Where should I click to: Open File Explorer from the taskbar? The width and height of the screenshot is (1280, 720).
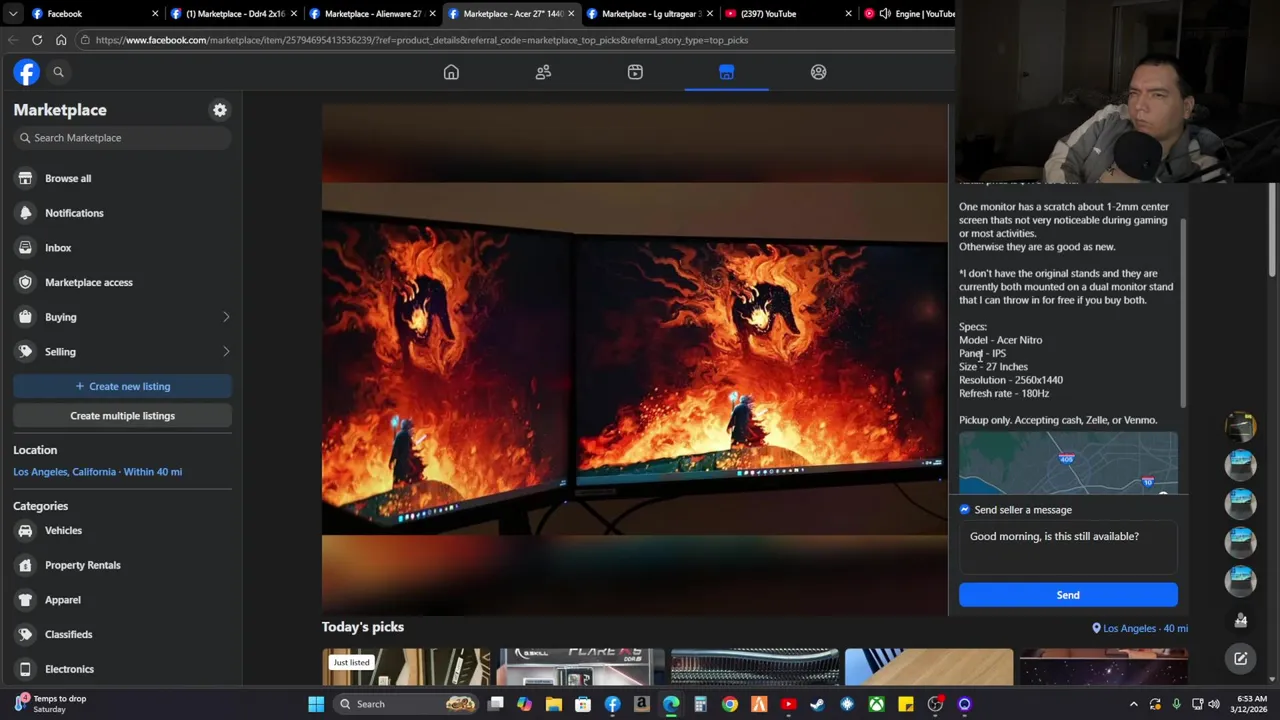554,704
